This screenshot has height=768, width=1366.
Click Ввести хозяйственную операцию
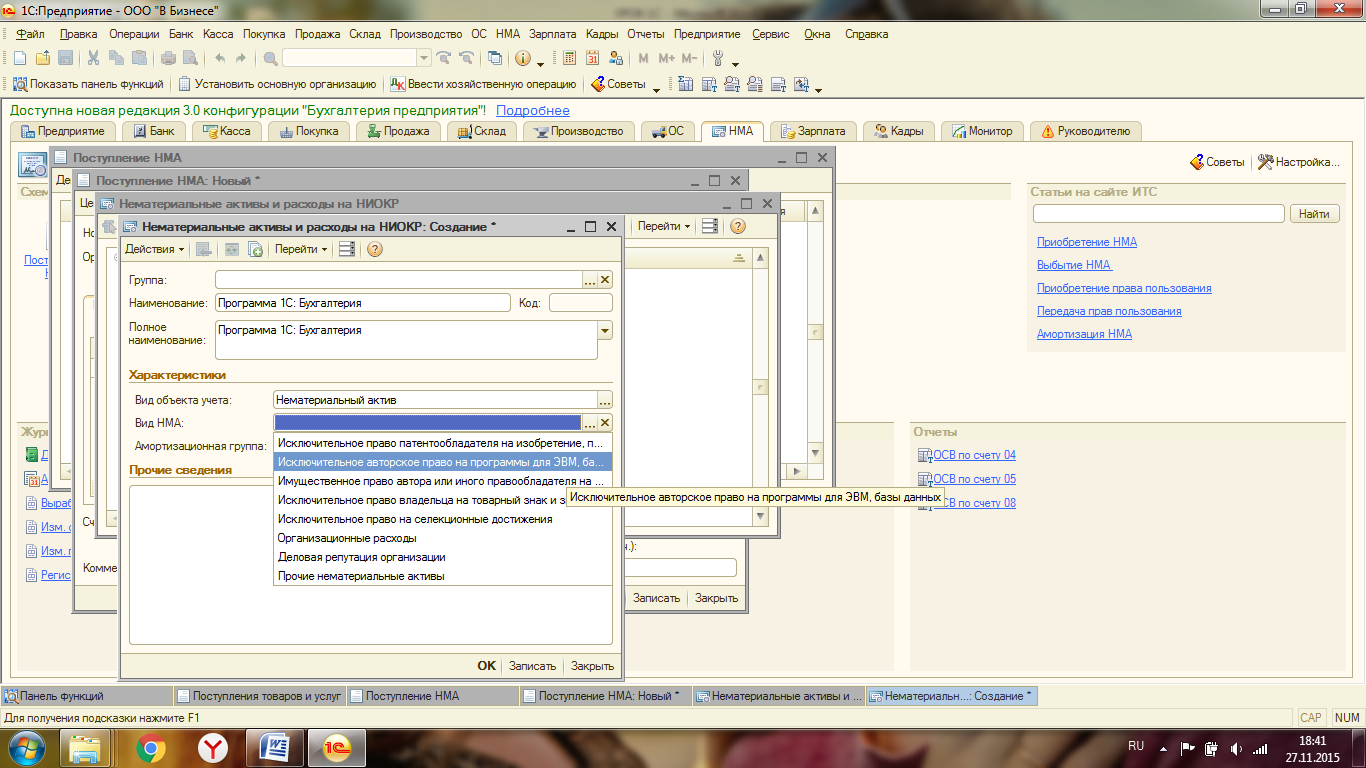(x=484, y=84)
